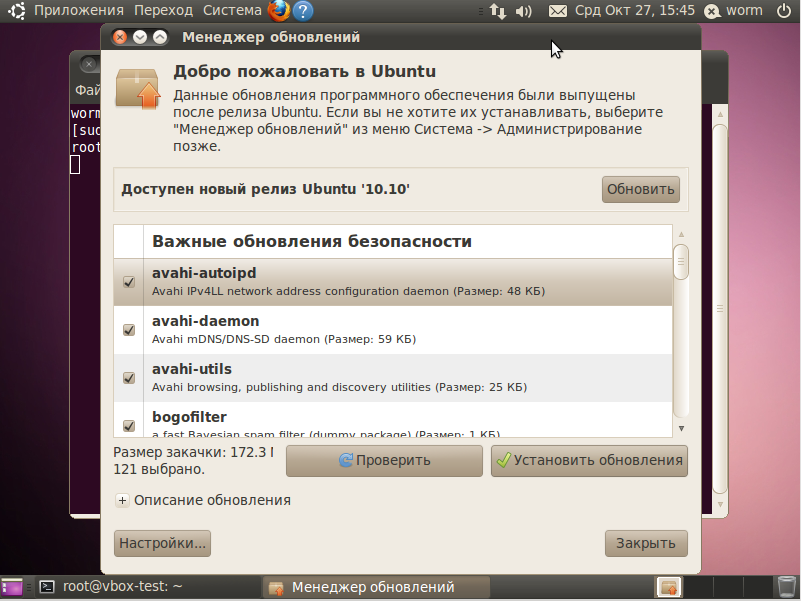Click the package box icon in welcome header
The height and width of the screenshot is (601, 801).
(137, 89)
